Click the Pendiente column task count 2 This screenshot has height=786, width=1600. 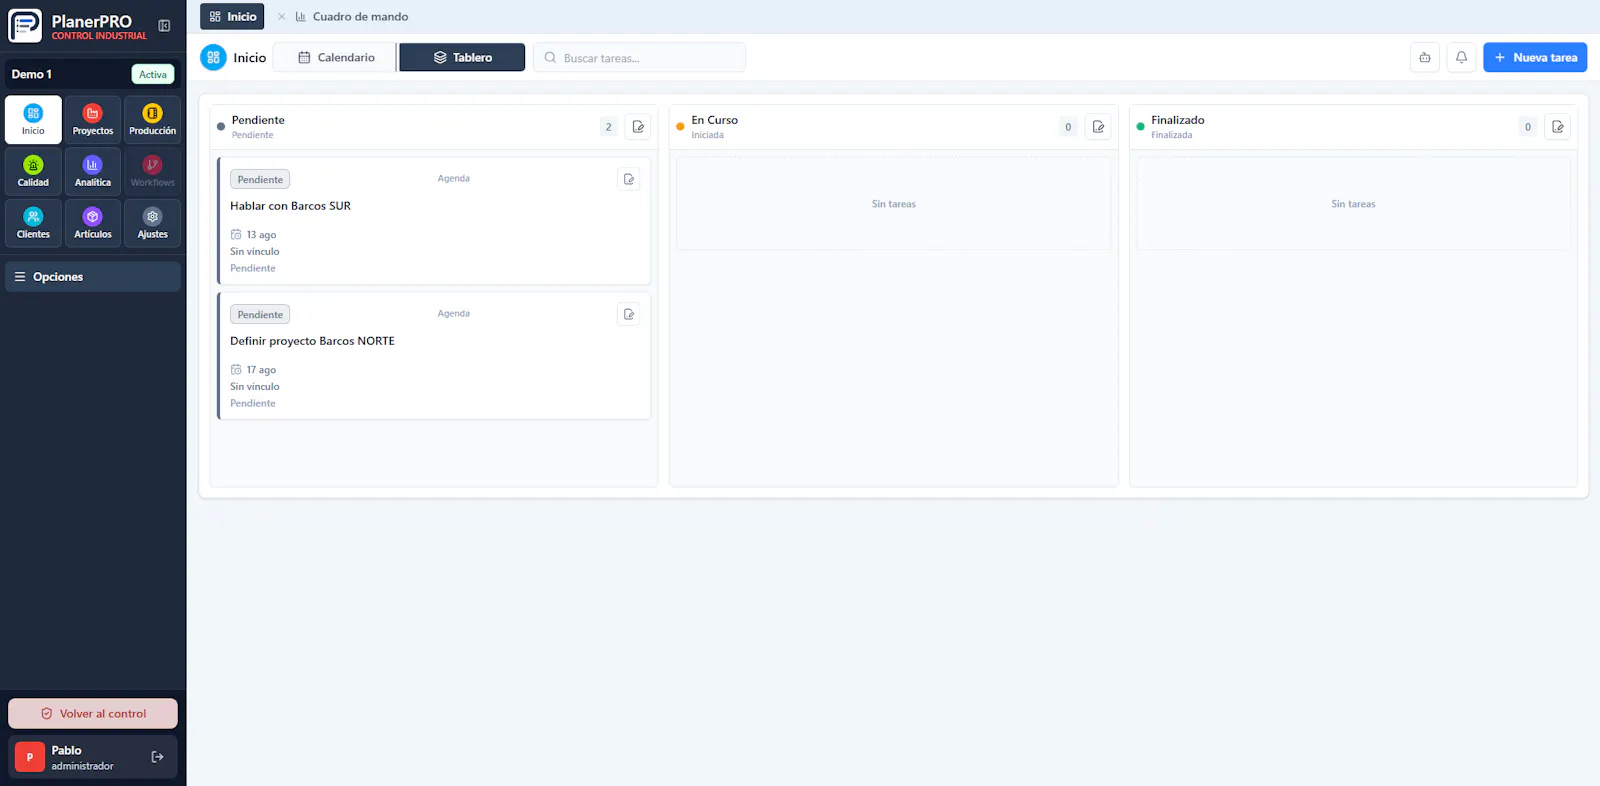[x=608, y=127]
